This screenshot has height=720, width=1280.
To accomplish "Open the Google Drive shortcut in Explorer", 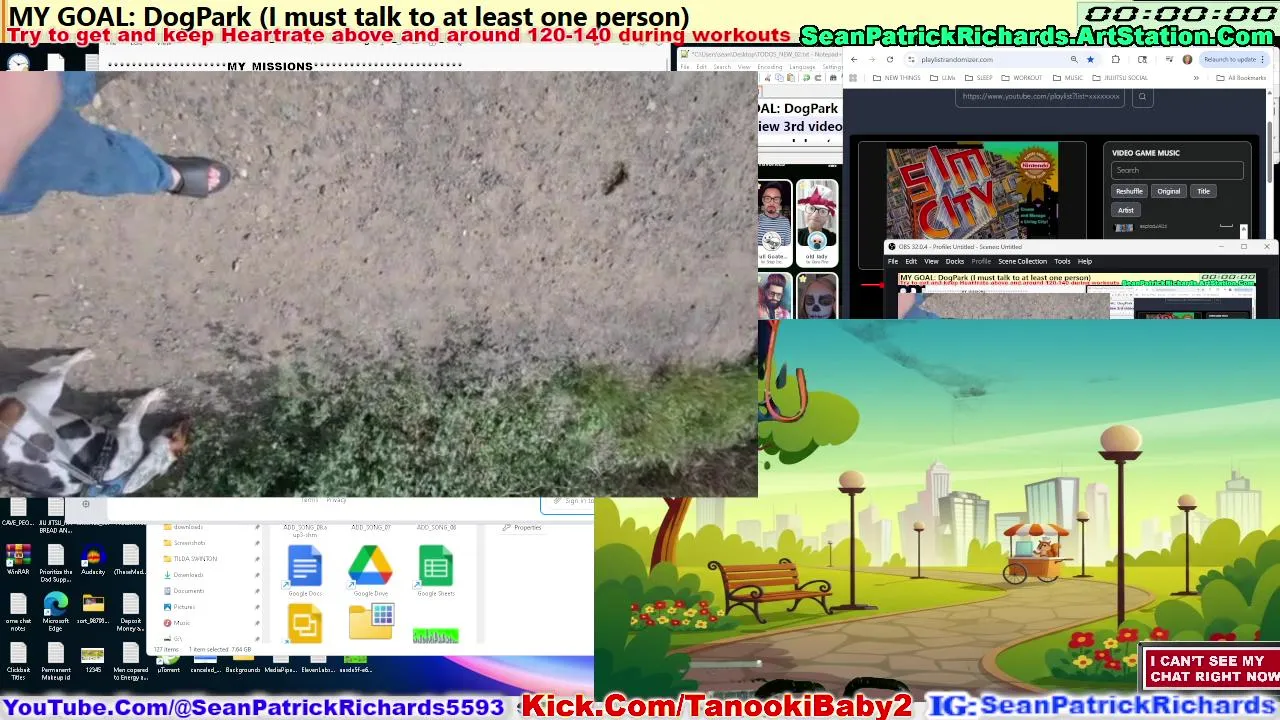I will tap(370, 570).
